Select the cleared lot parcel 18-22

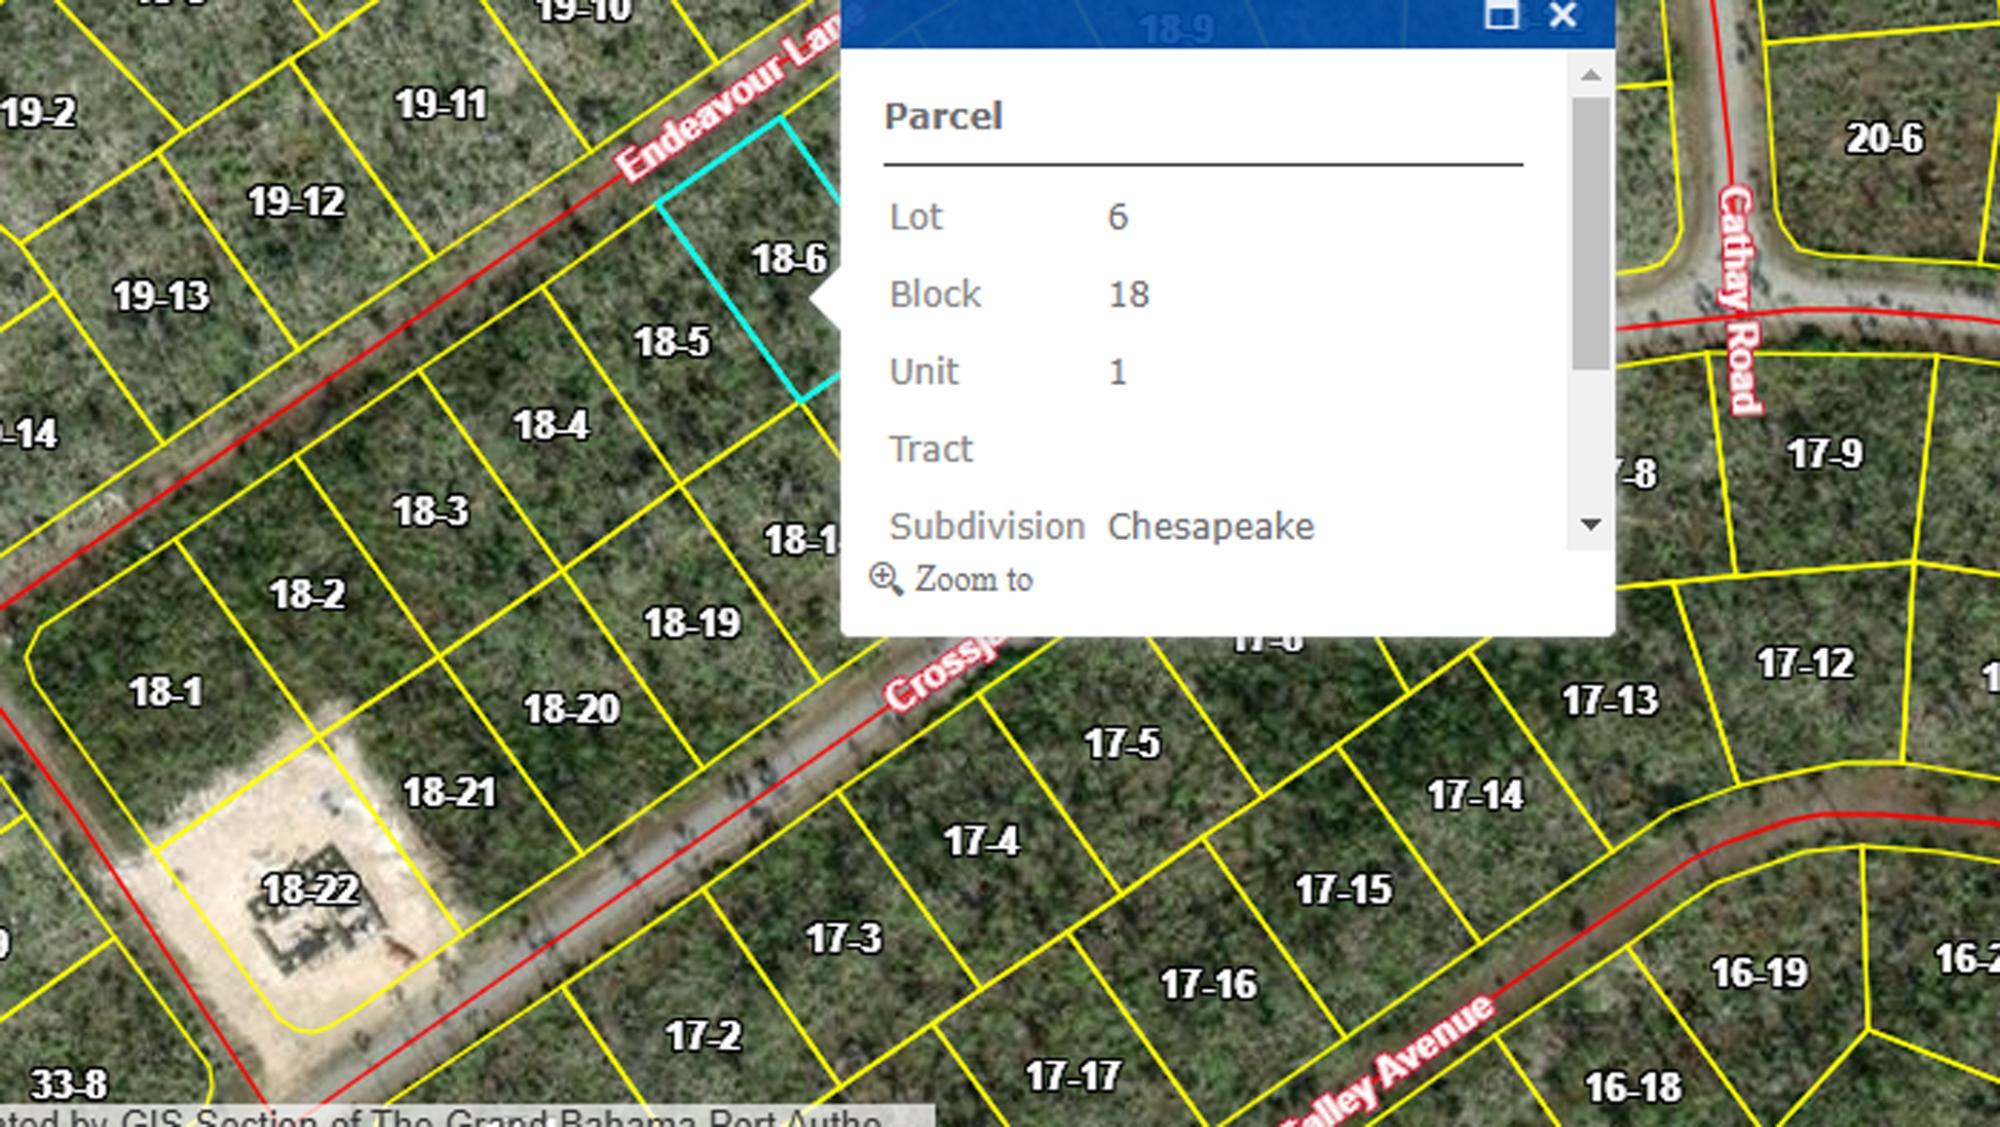pos(310,888)
